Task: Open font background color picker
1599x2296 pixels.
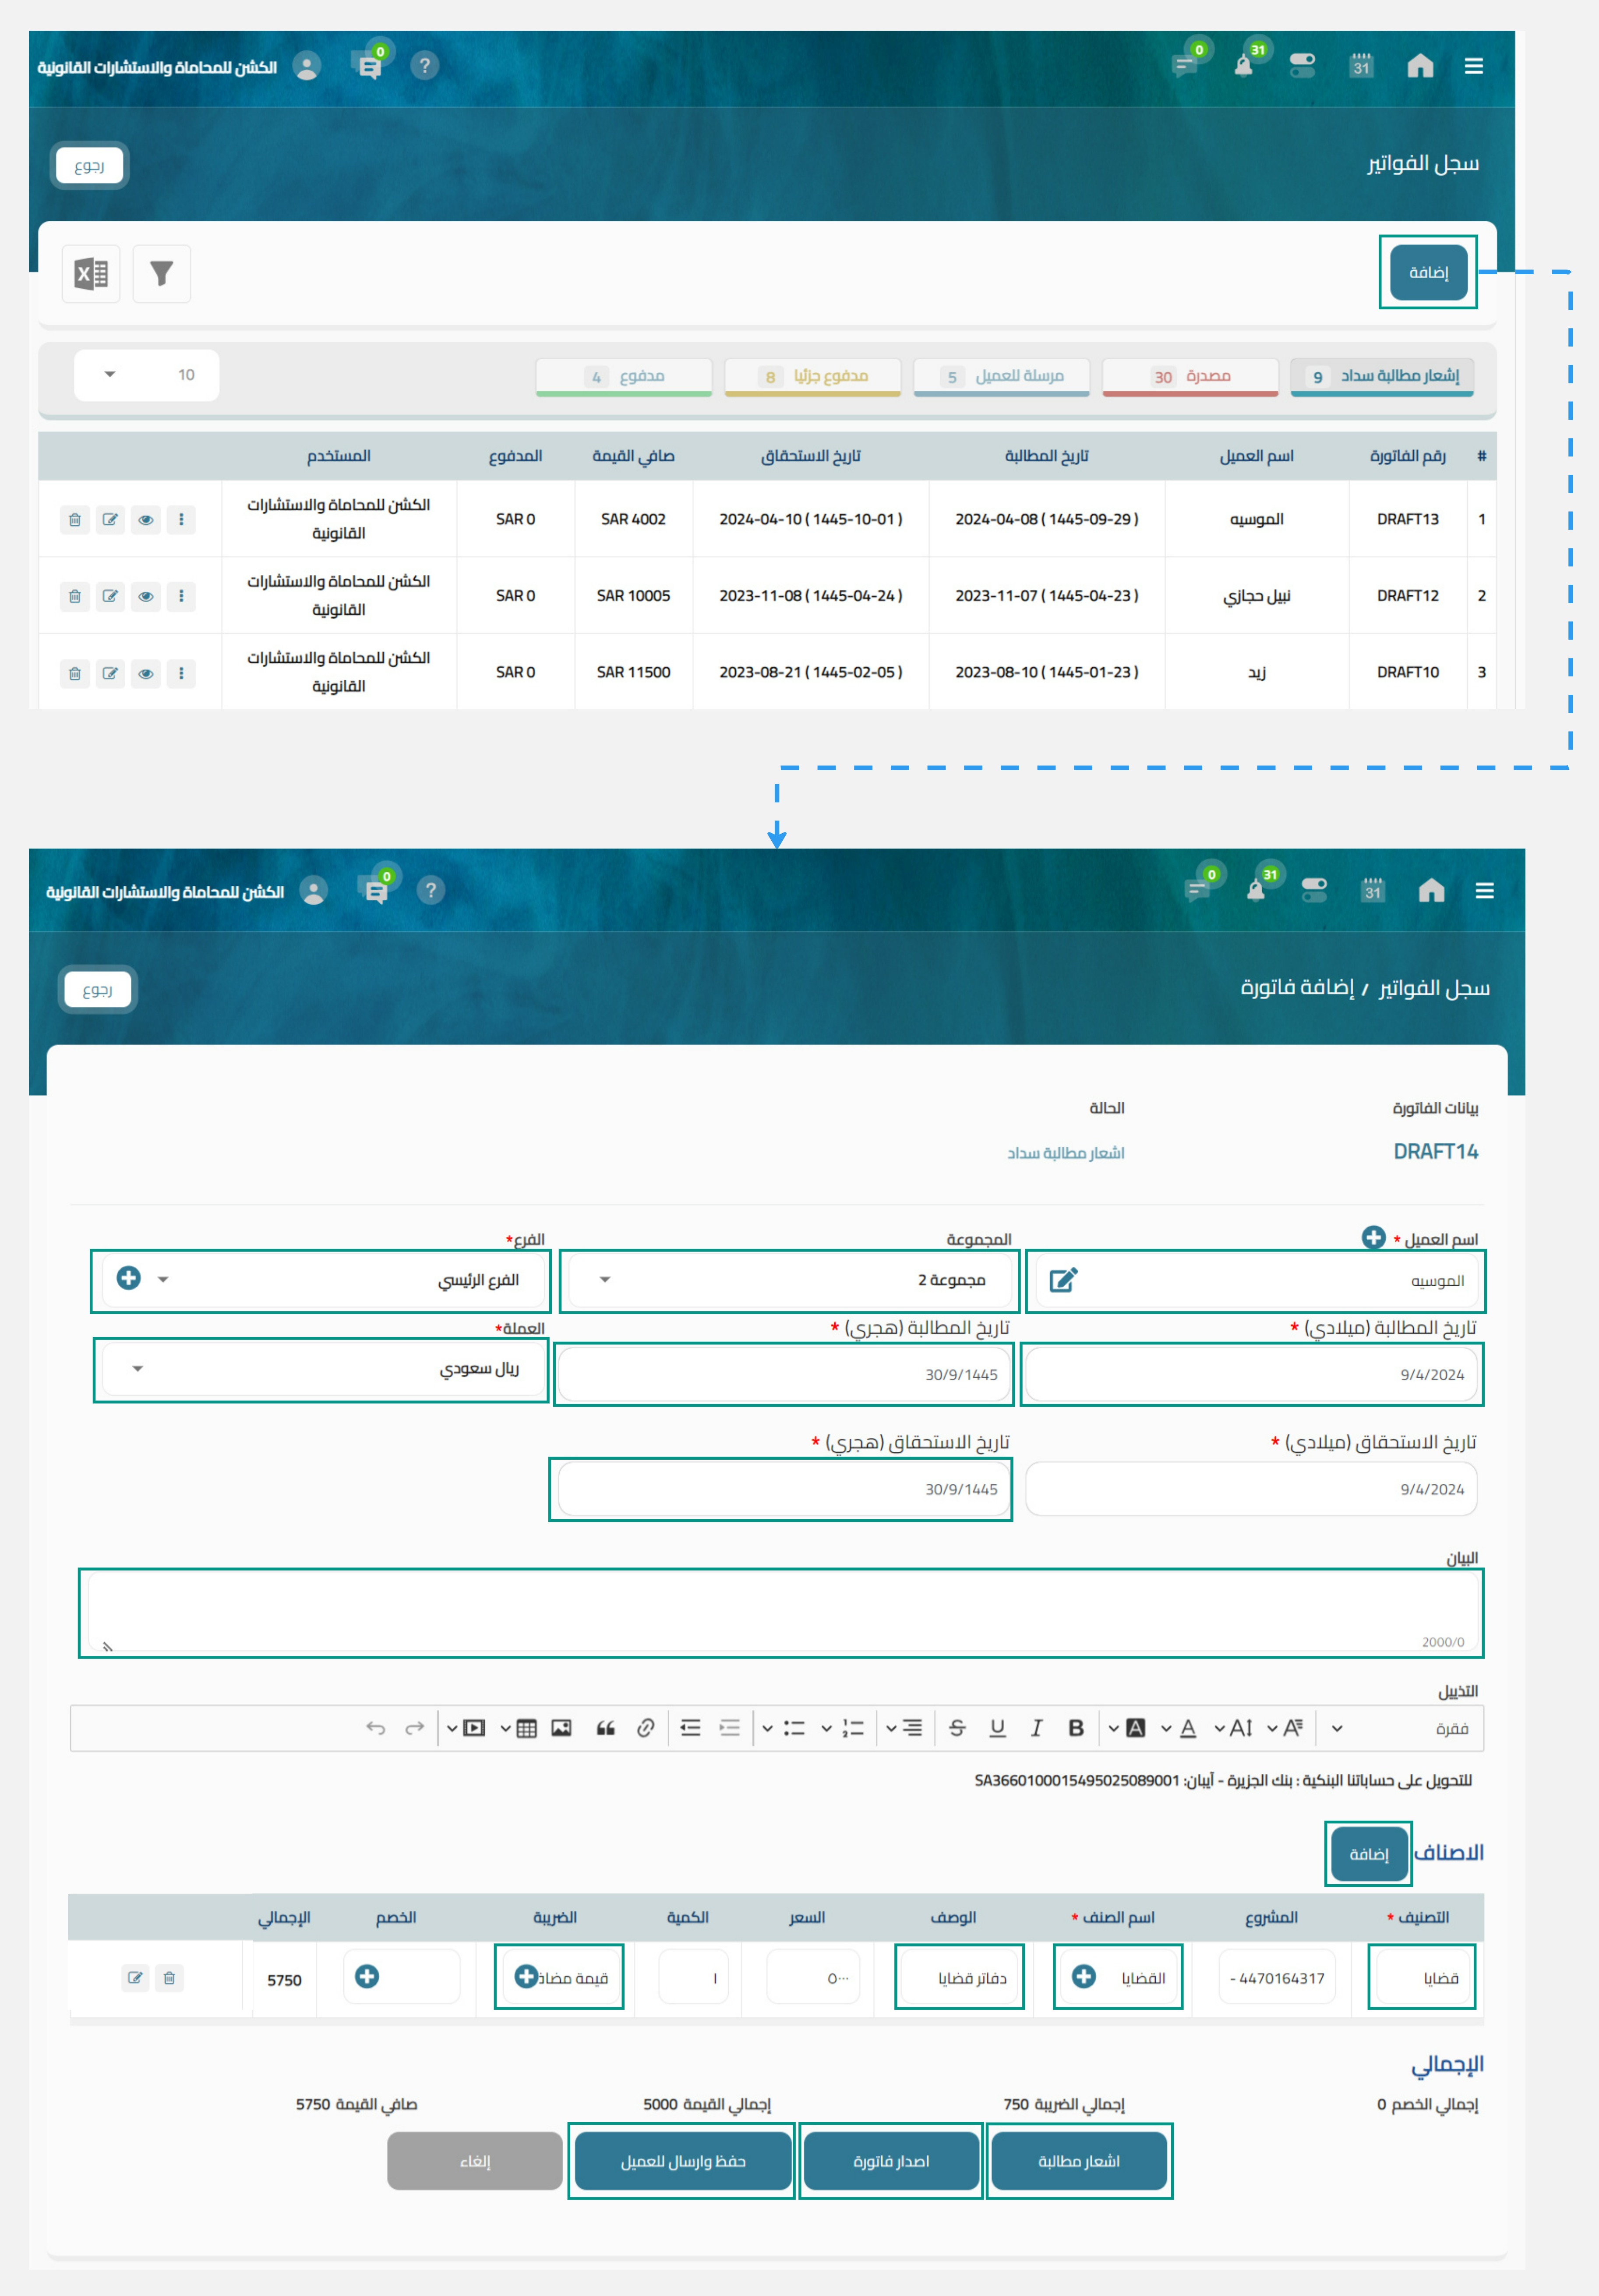Action: click(x=1136, y=1728)
